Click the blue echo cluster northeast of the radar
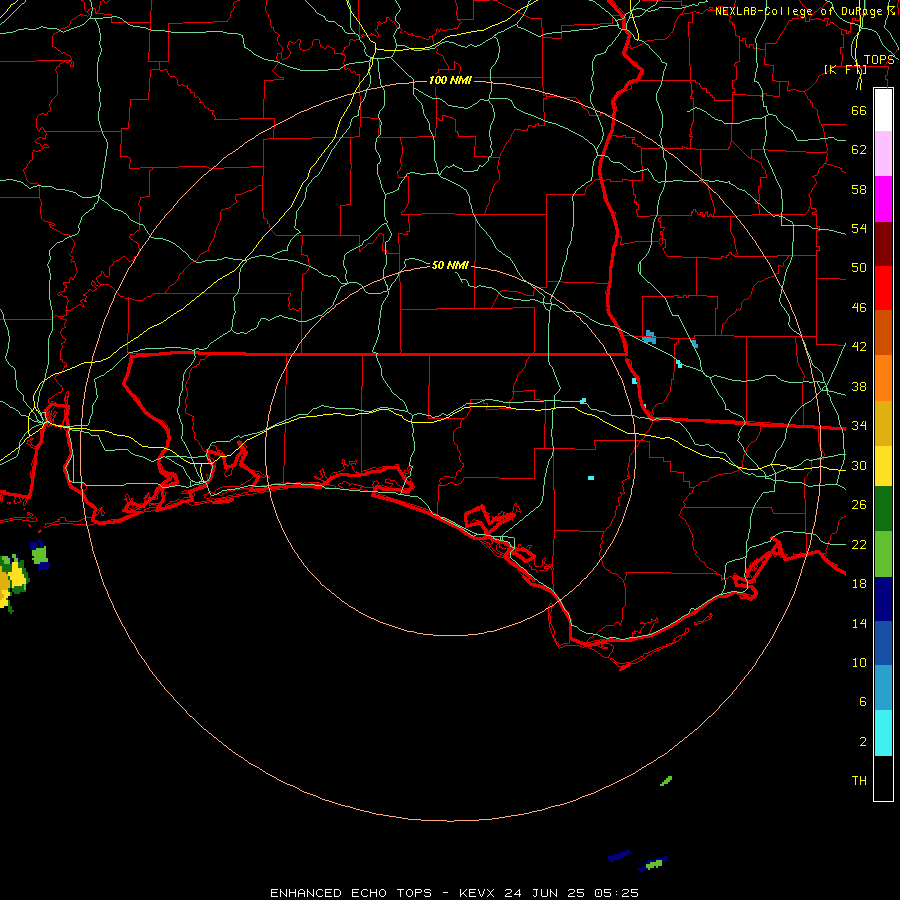Viewport: 900px width, 900px height. [649, 338]
